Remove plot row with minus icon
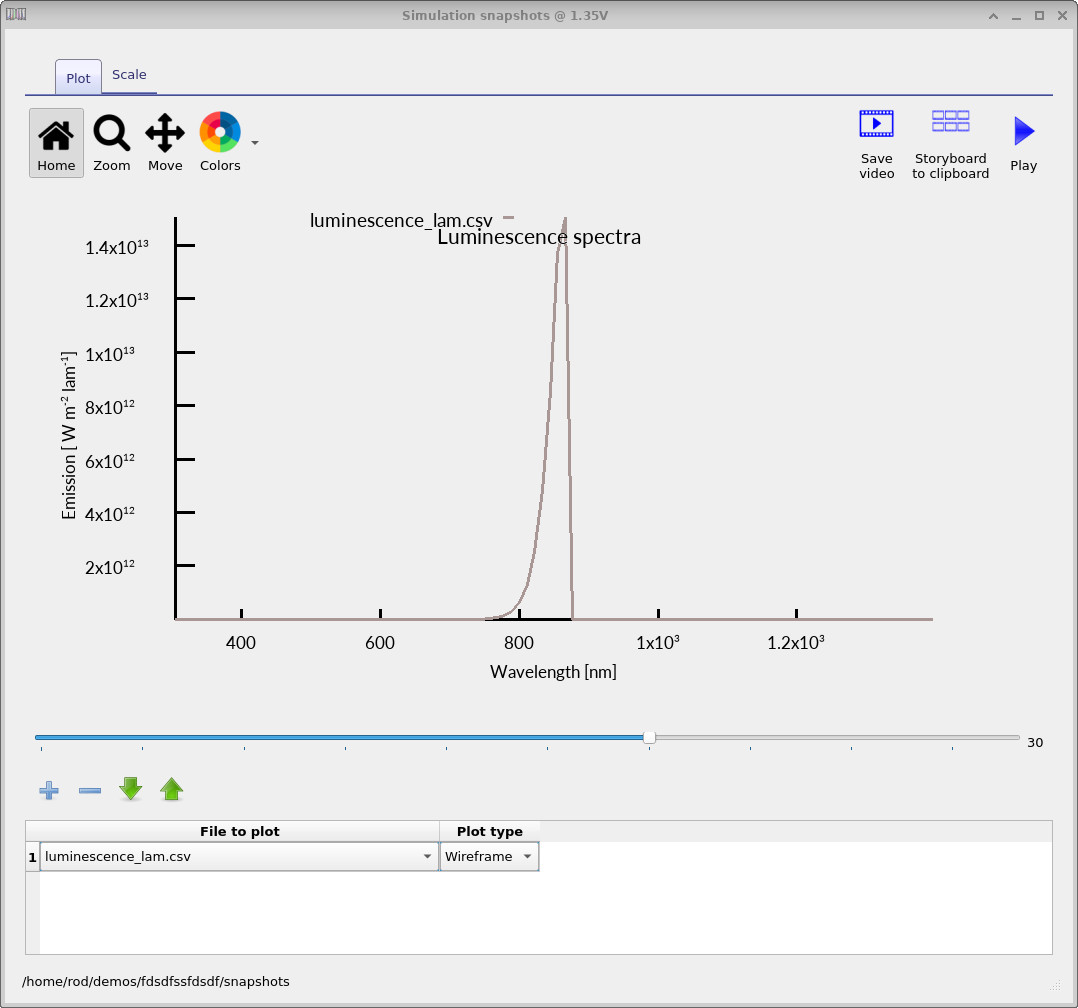Image resolution: width=1078 pixels, height=1008 pixels. point(90,790)
